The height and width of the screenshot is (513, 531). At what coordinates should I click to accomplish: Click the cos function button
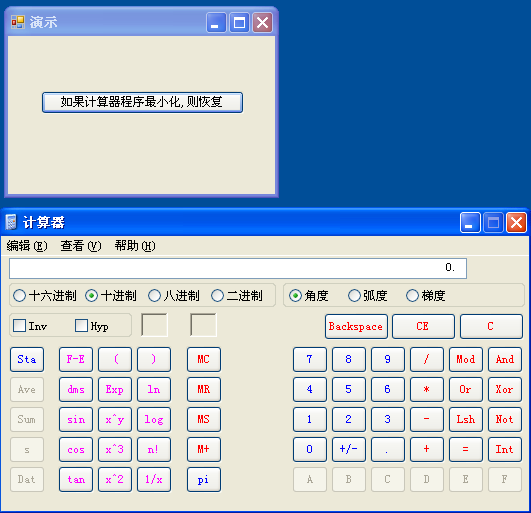76,449
